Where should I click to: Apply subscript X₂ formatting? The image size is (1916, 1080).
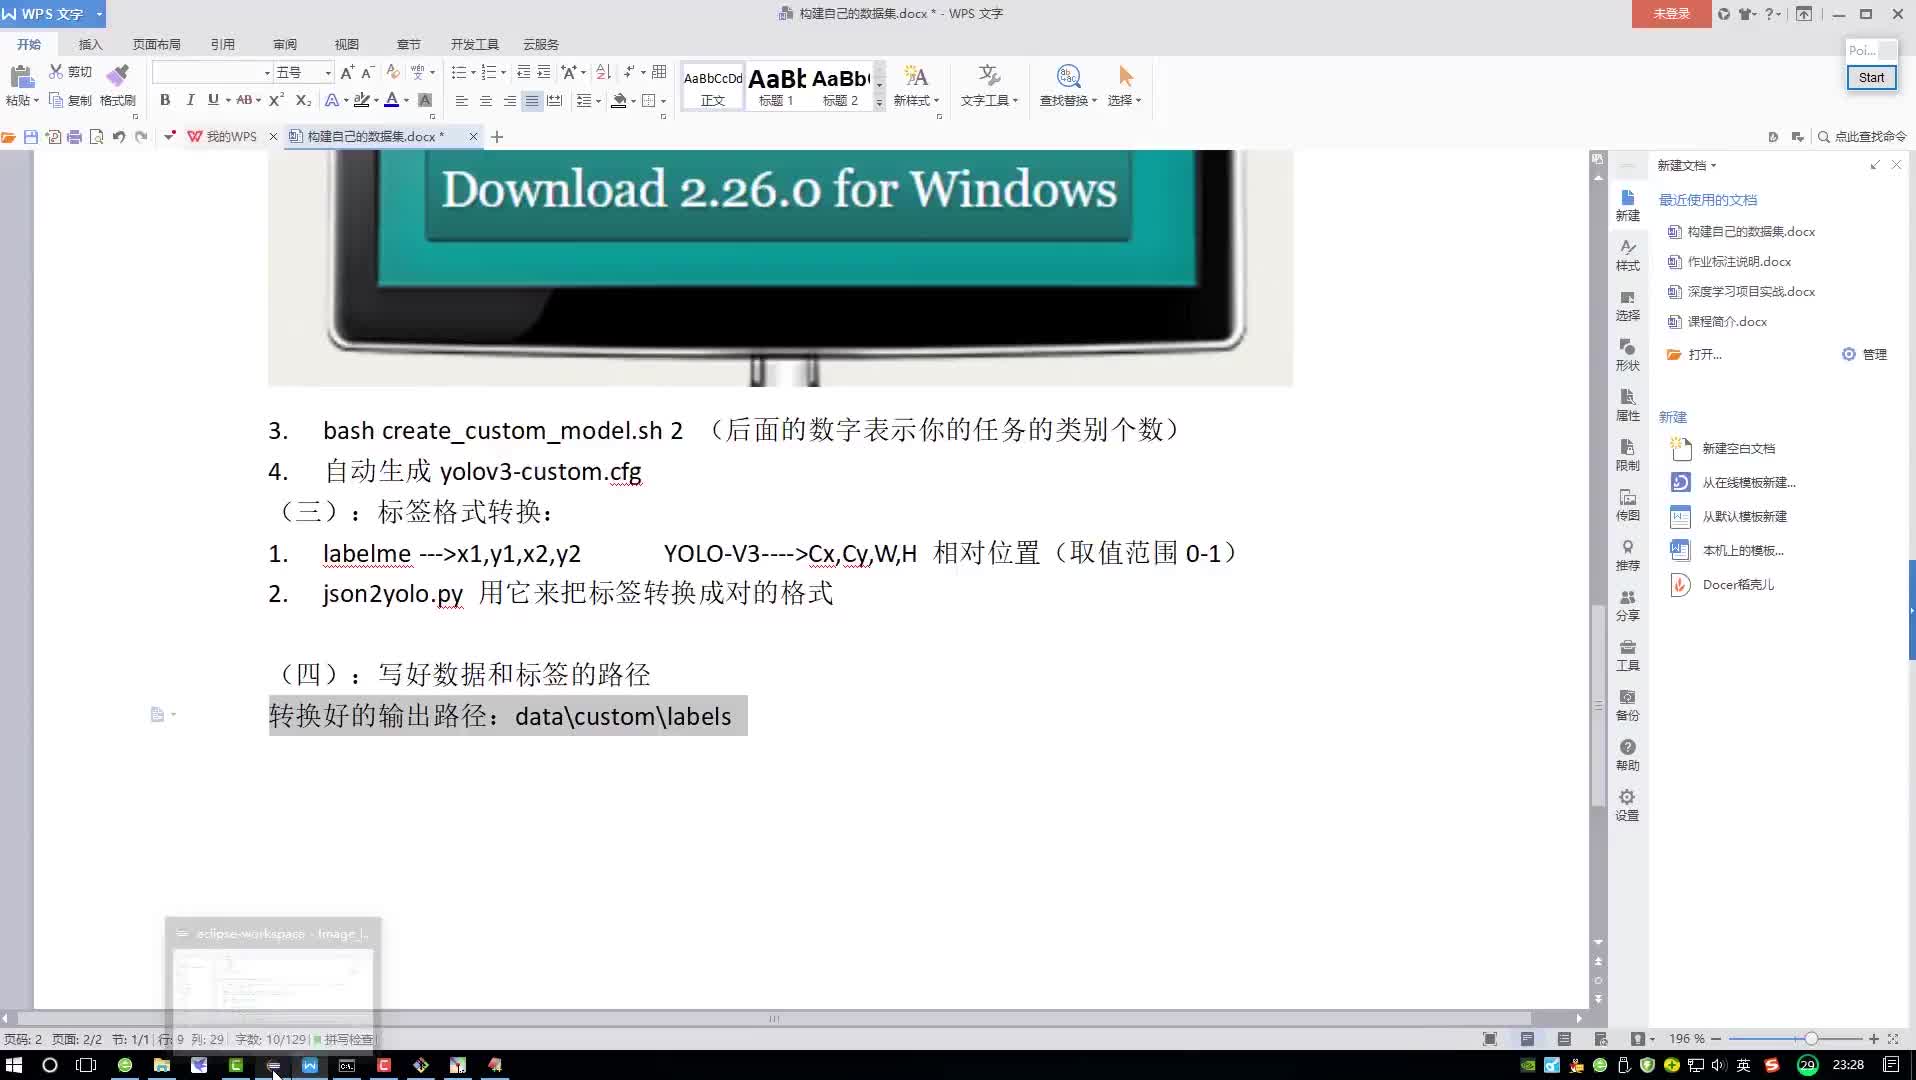coord(304,100)
